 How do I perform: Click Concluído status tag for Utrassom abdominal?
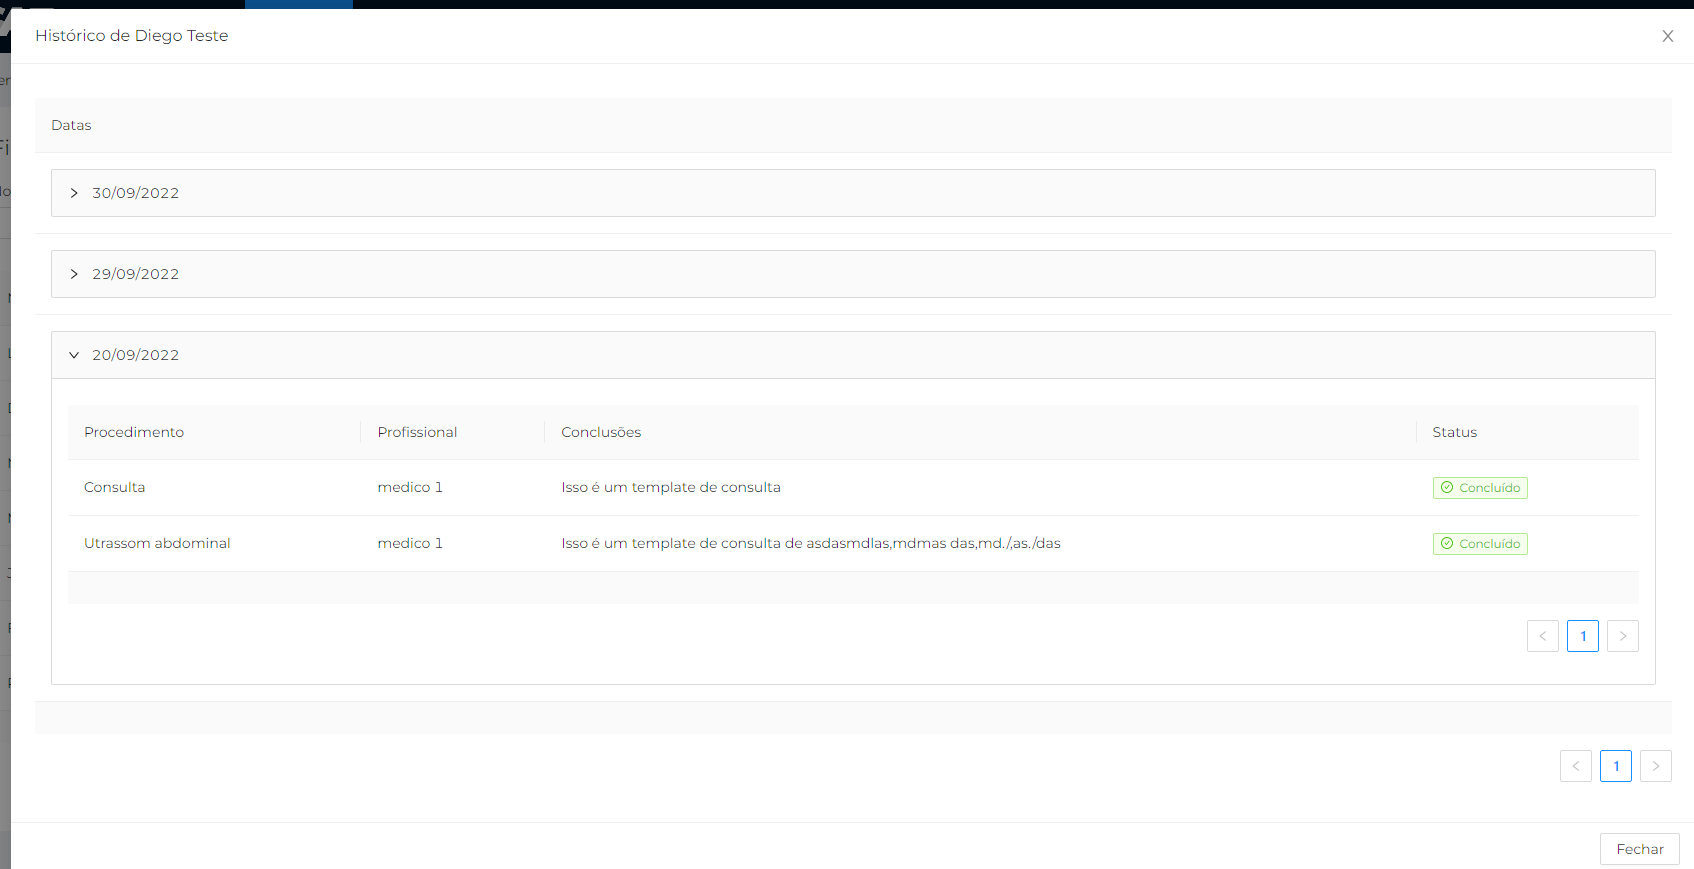point(1479,544)
